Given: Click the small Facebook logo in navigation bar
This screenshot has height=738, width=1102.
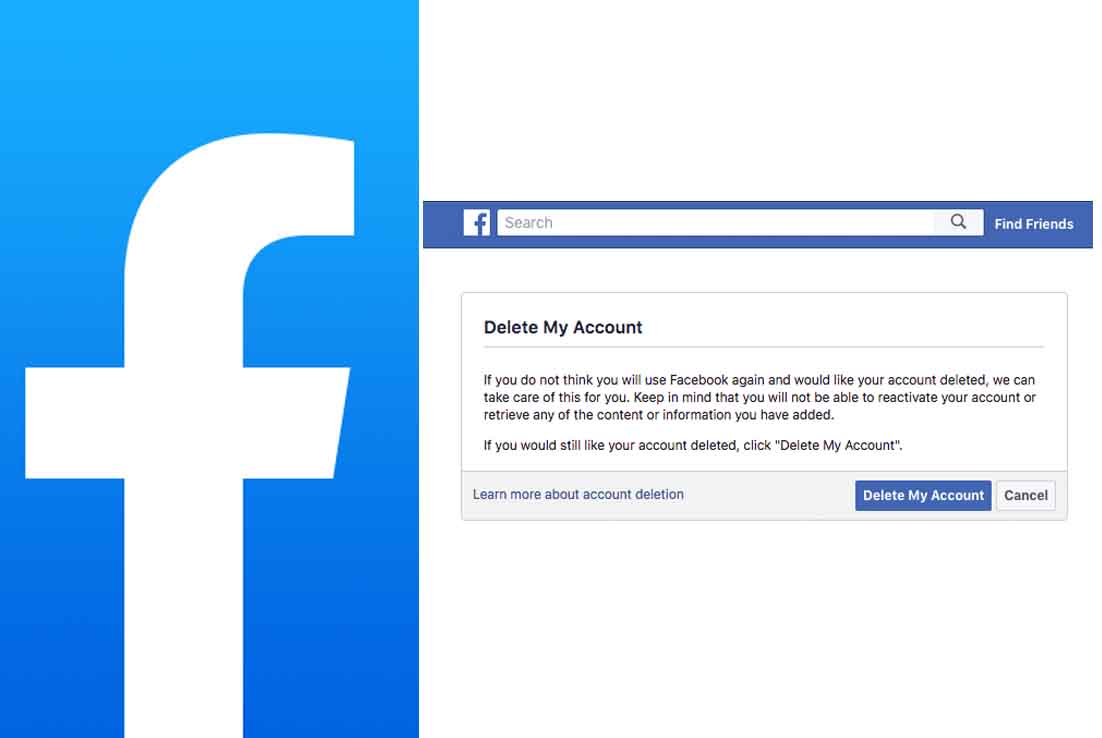Looking at the screenshot, I should pos(477,223).
